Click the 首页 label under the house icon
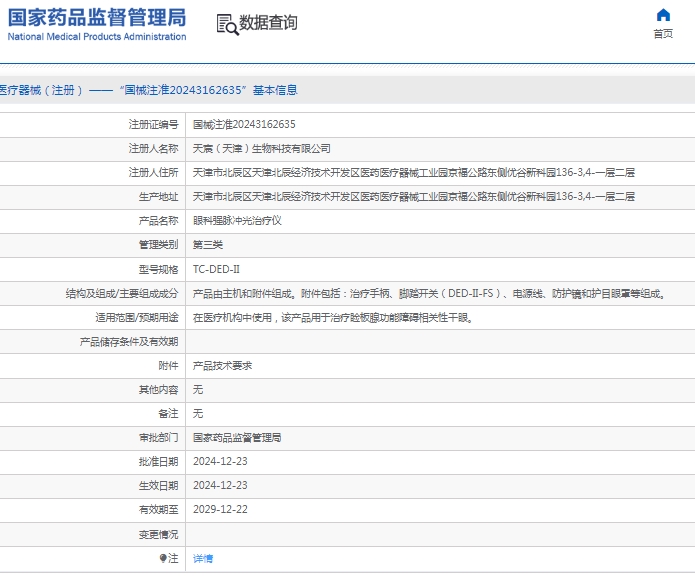This screenshot has width=695, height=580. coord(663,34)
